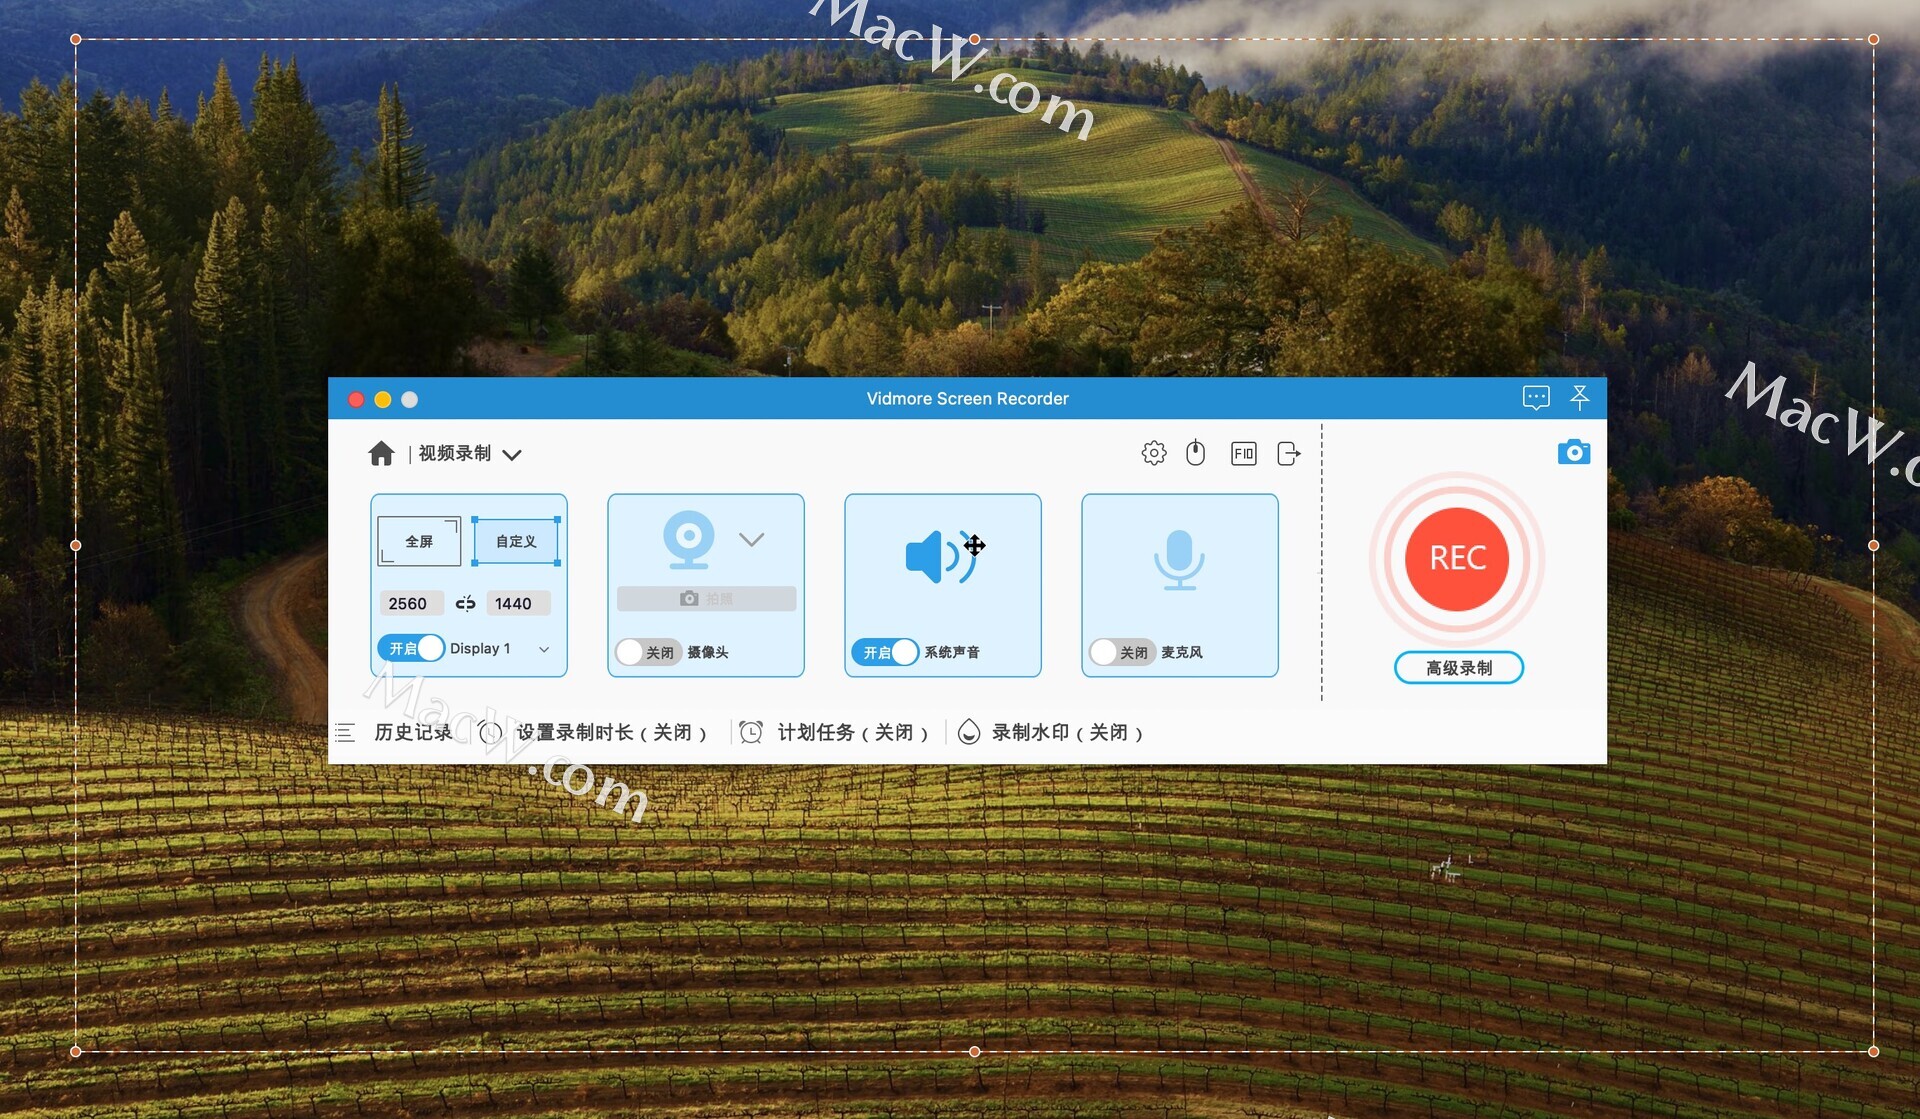Image resolution: width=1920 pixels, height=1119 pixels.
Task: Click the height field showing 1440
Action: (x=517, y=603)
